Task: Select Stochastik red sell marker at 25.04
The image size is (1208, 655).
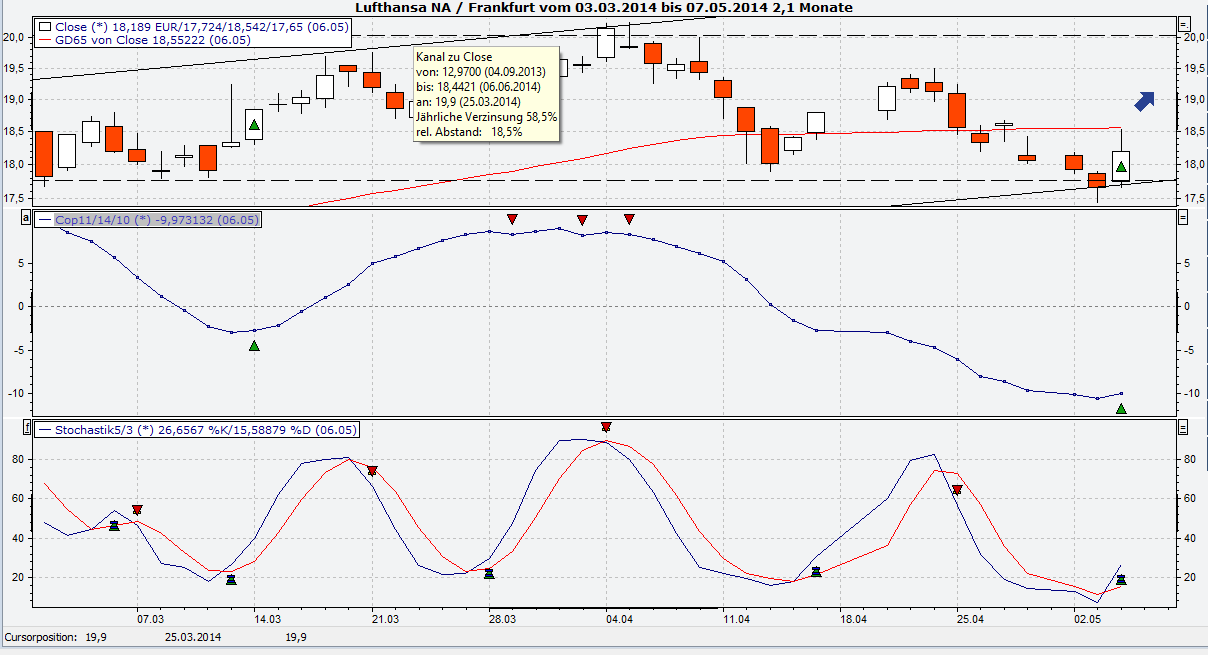Action: (x=957, y=490)
